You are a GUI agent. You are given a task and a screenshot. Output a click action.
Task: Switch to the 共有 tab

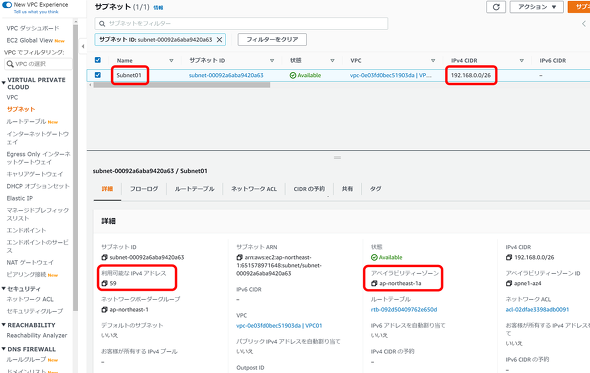point(347,189)
